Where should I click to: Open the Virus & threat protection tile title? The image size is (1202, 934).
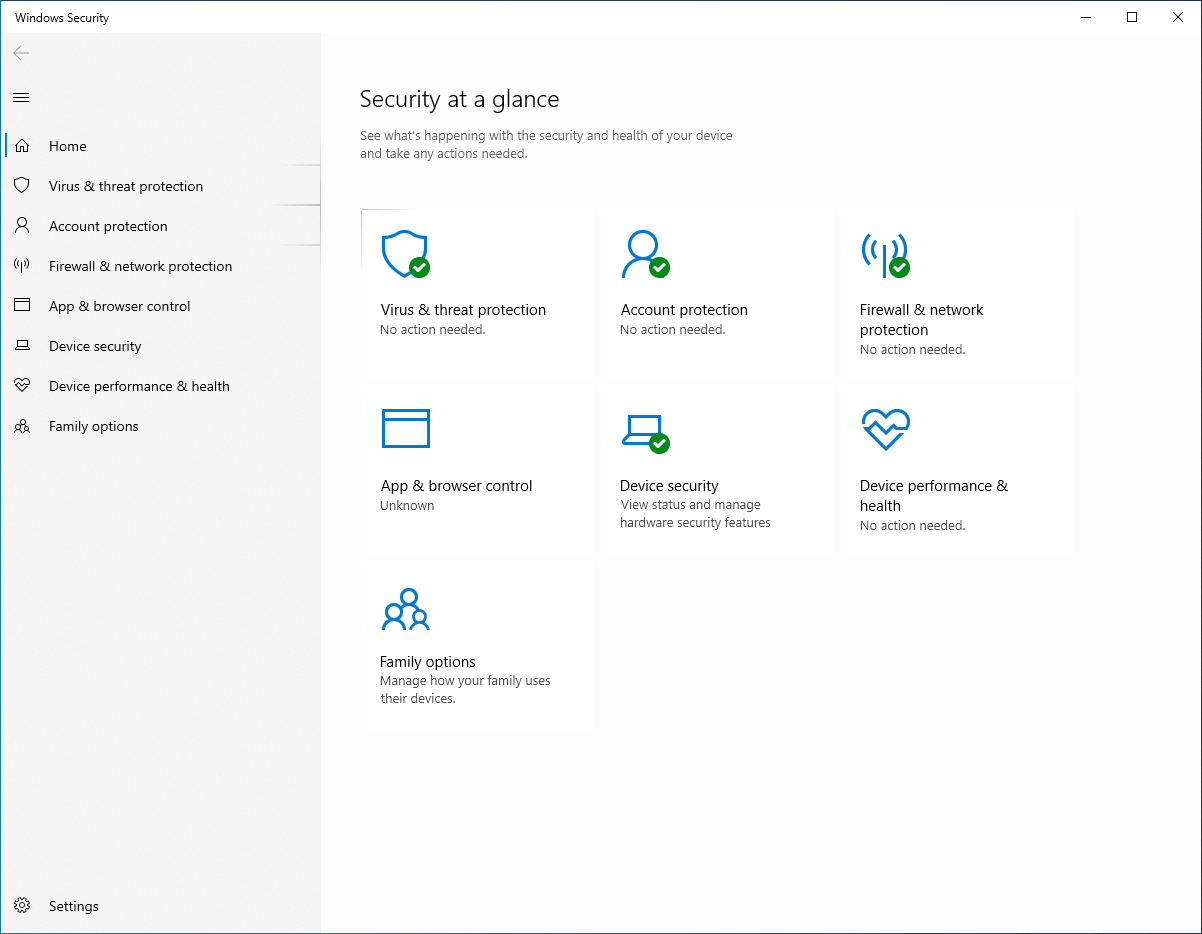463,310
